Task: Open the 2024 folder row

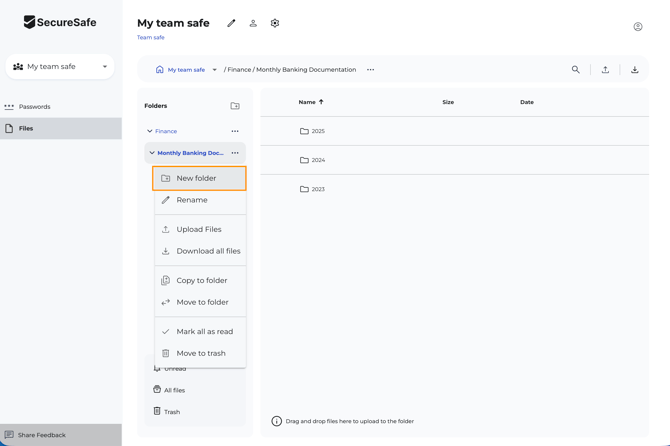Action: pos(318,160)
